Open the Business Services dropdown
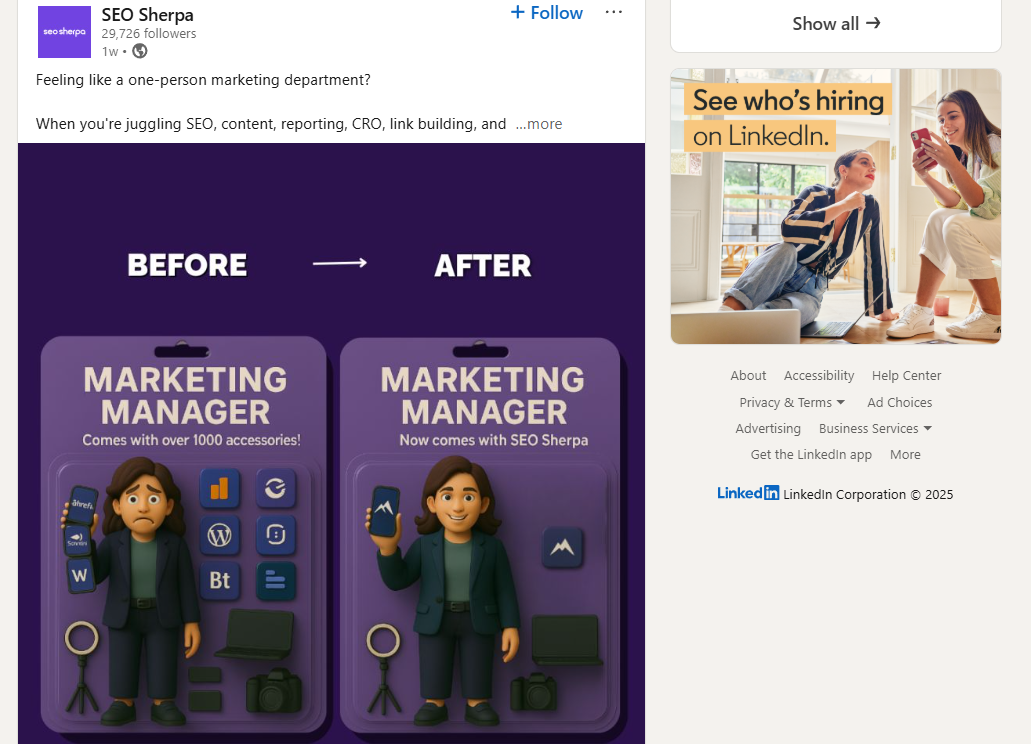The width and height of the screenshot is (1031, 744). tap(875, 429)
